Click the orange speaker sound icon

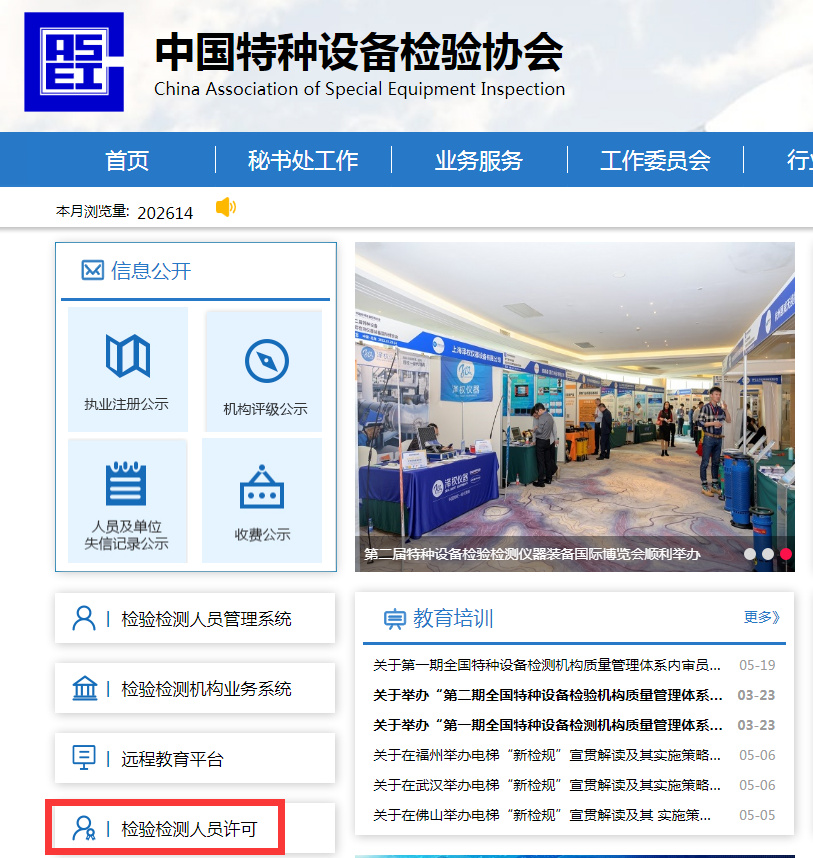click(225, 207)
